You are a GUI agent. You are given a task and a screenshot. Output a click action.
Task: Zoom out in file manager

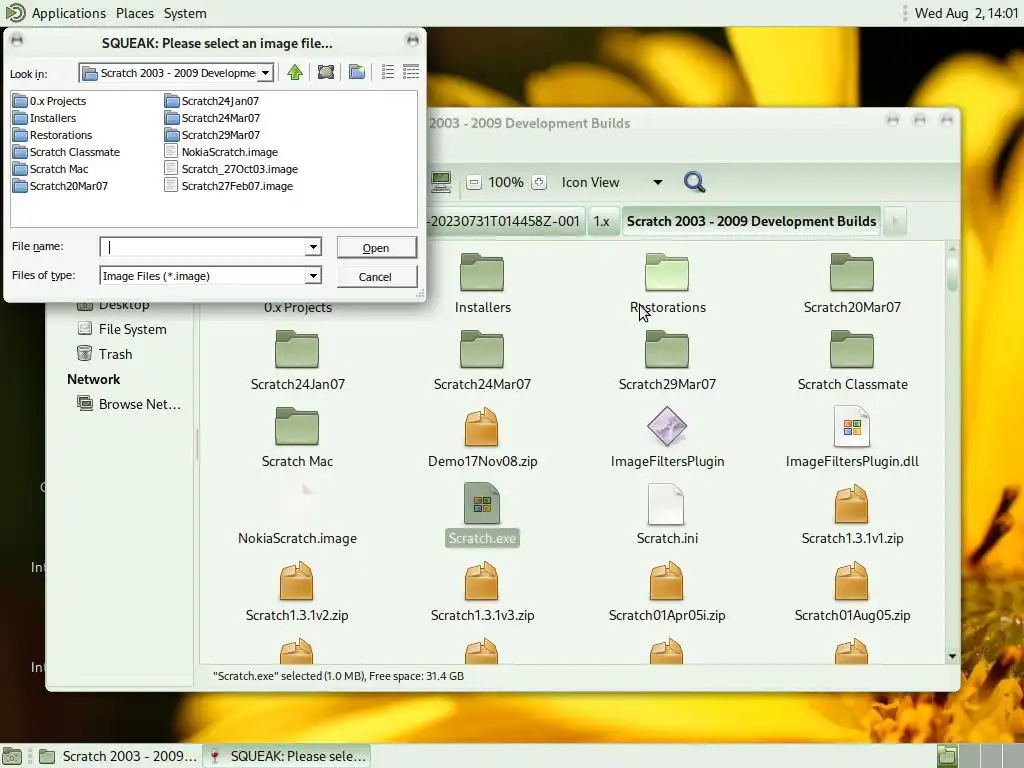pos(474,182)
